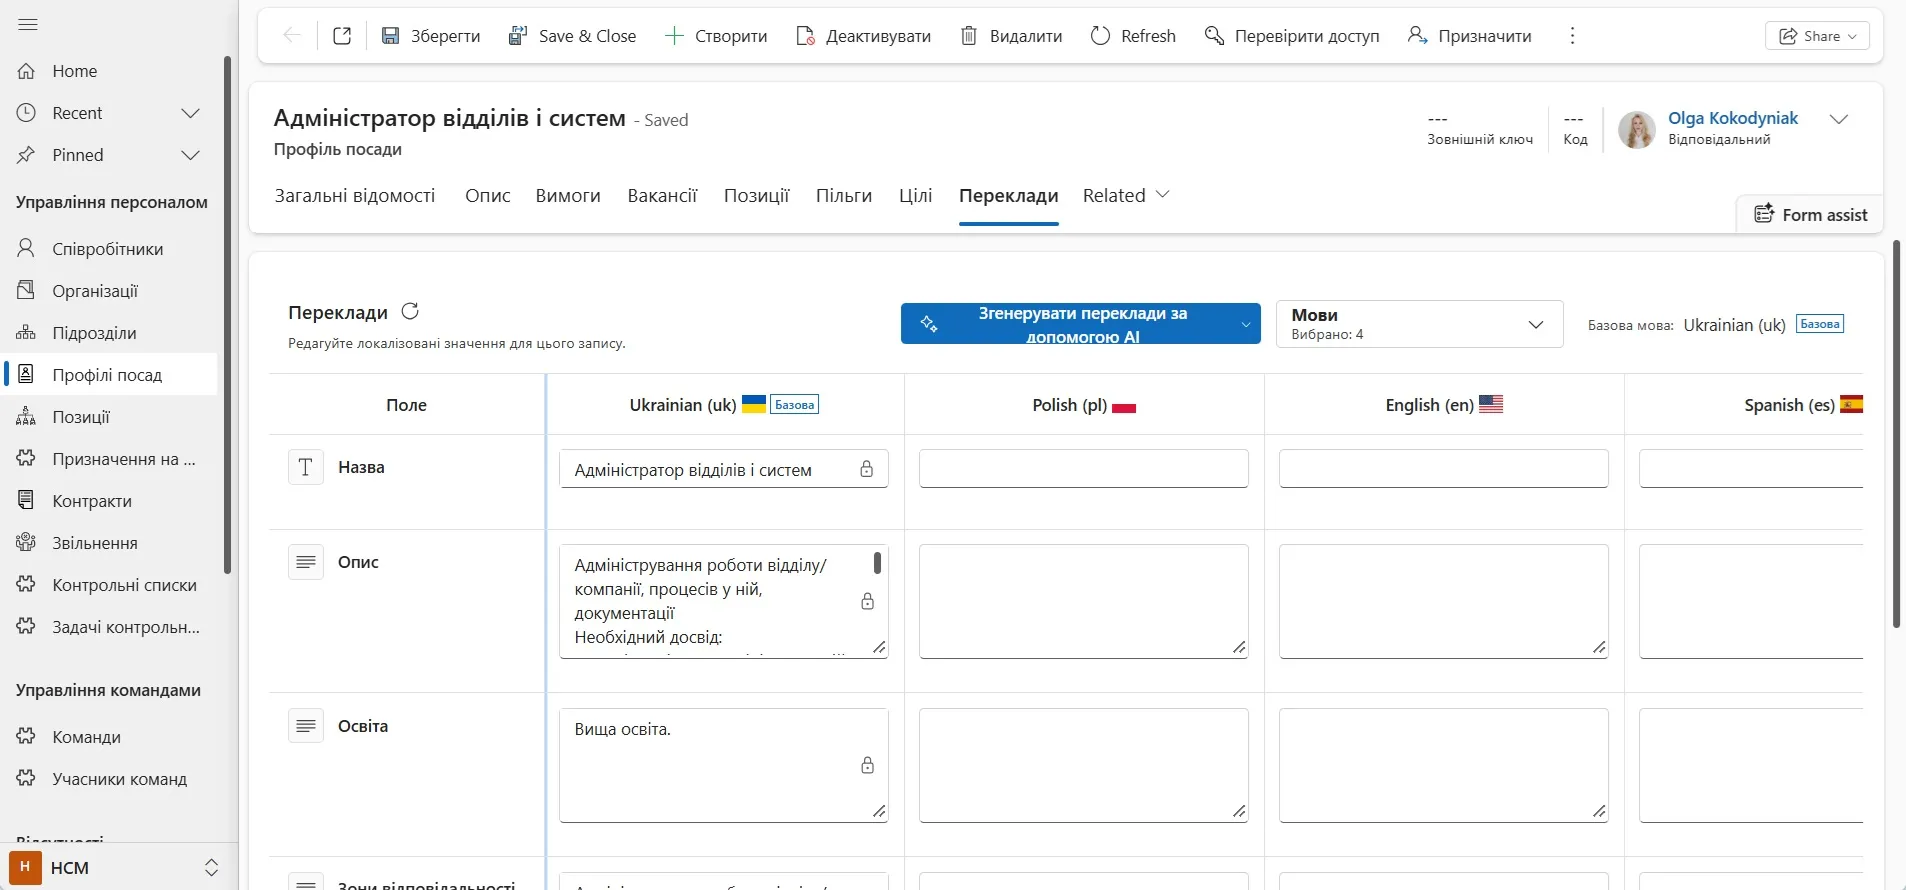Image resolution: width=1906 pixels, height=890 pixels.
Task: Switch to the Загальні відомості tab
Action: pyautogui.click(x=355, y=196)
